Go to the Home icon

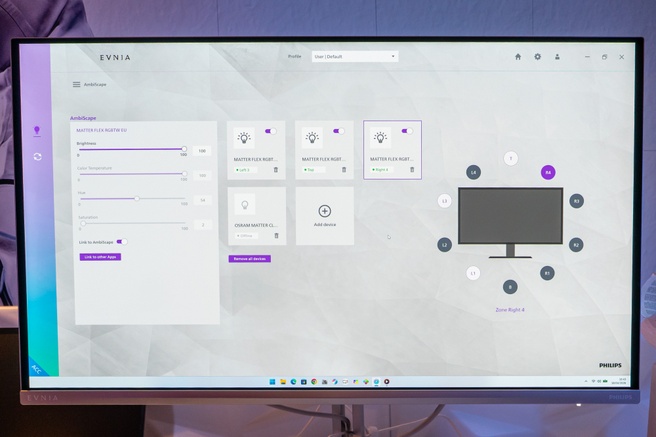pos(518,56)
